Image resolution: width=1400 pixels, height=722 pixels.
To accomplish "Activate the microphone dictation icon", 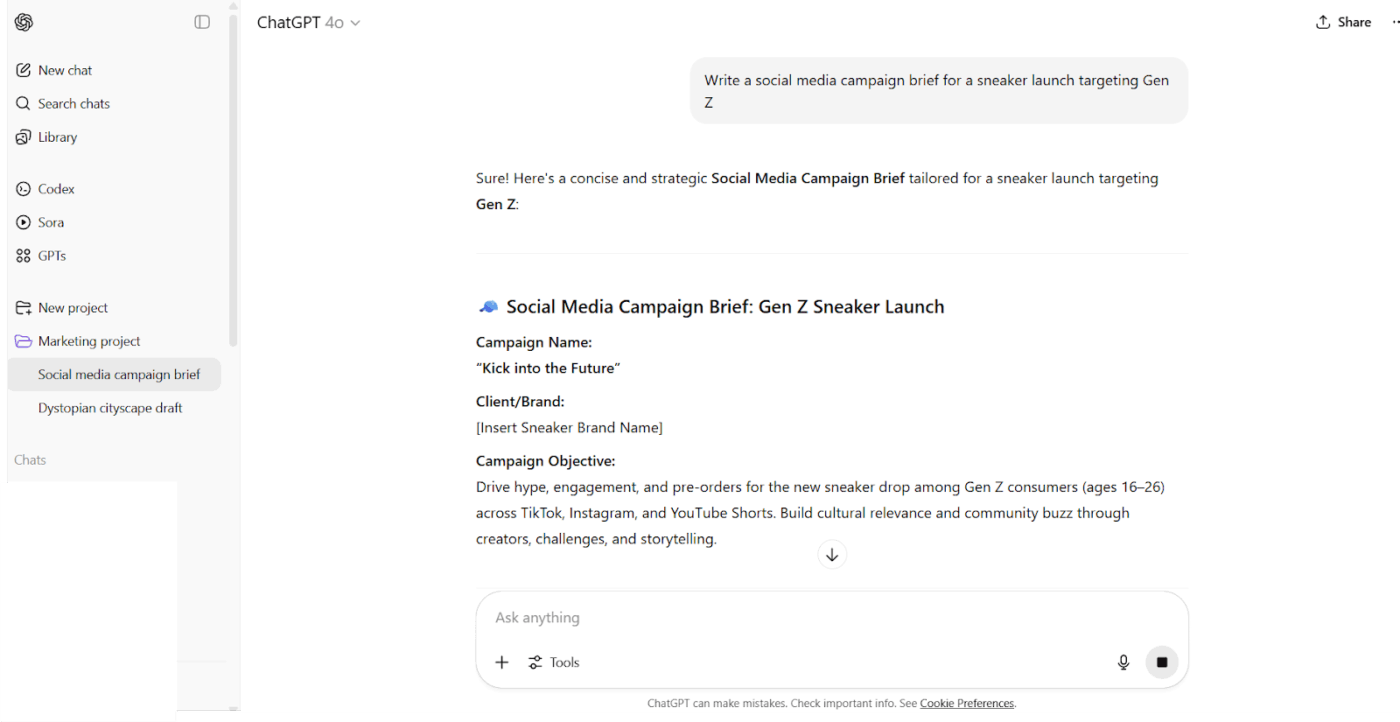I will (1123, 662).
